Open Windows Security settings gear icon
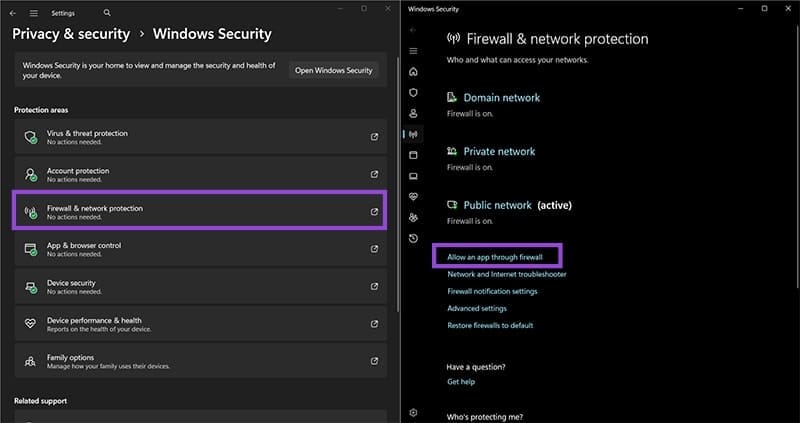The height and width of the screenshot is (423, 800). pyautogui.click(x=413, y=413)
